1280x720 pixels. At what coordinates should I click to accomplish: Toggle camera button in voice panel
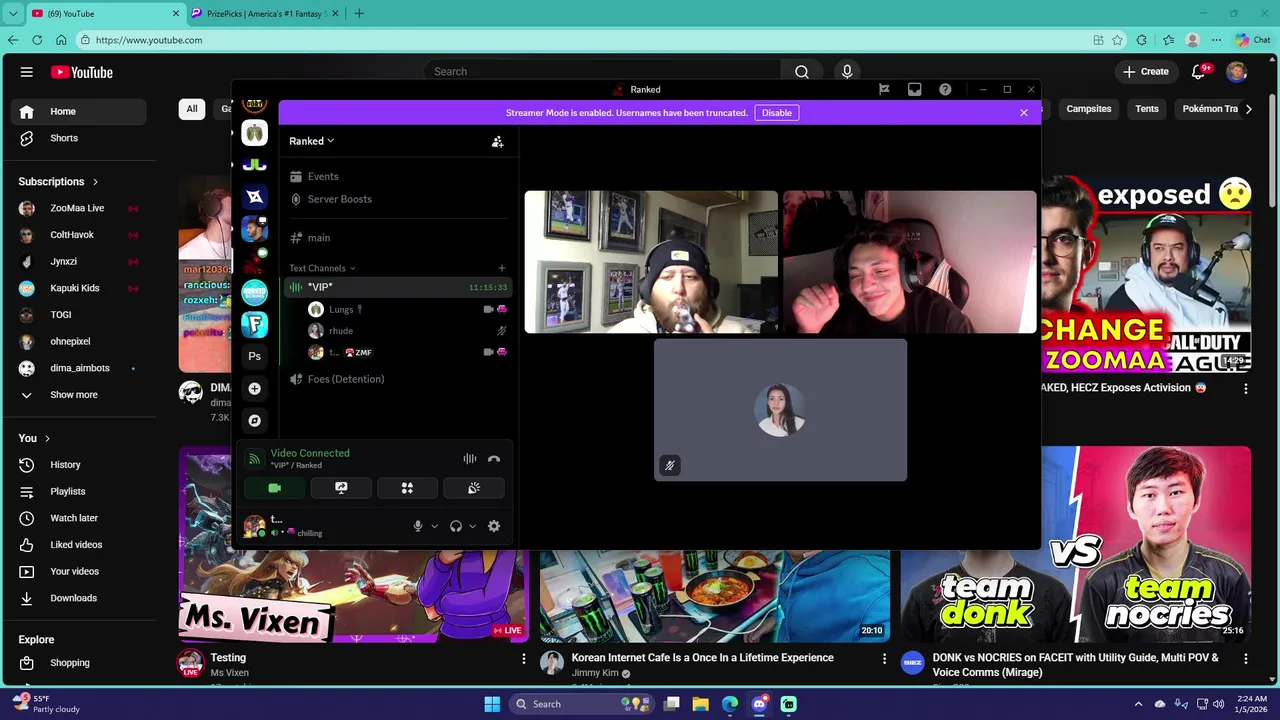pyautogui.click(x=275, y=488)
